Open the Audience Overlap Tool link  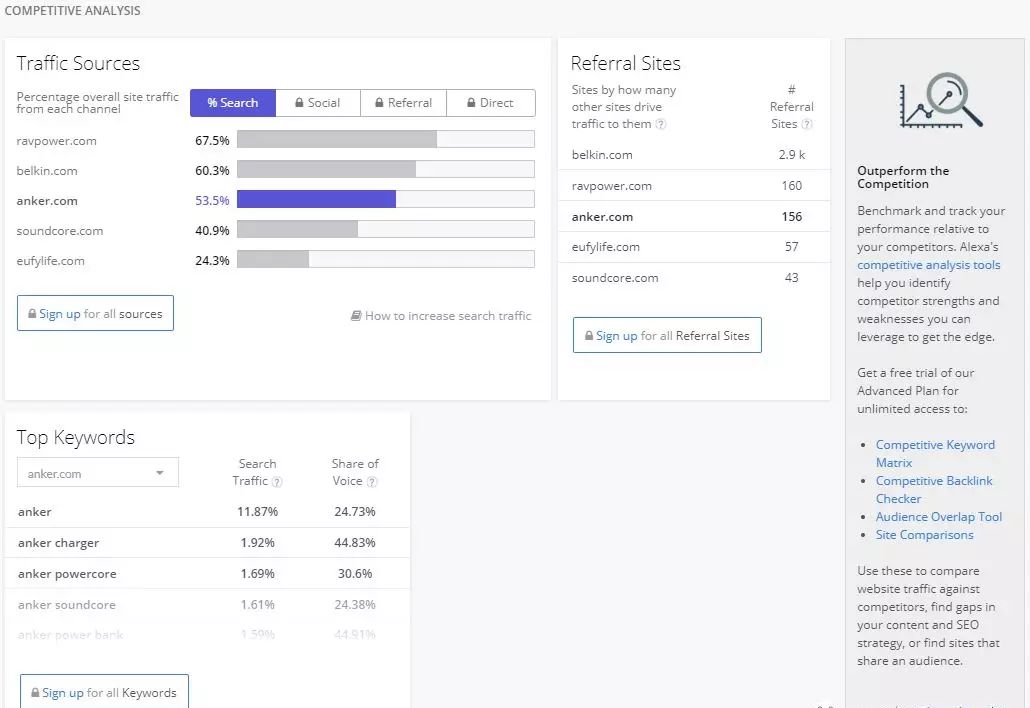point(938,517)
